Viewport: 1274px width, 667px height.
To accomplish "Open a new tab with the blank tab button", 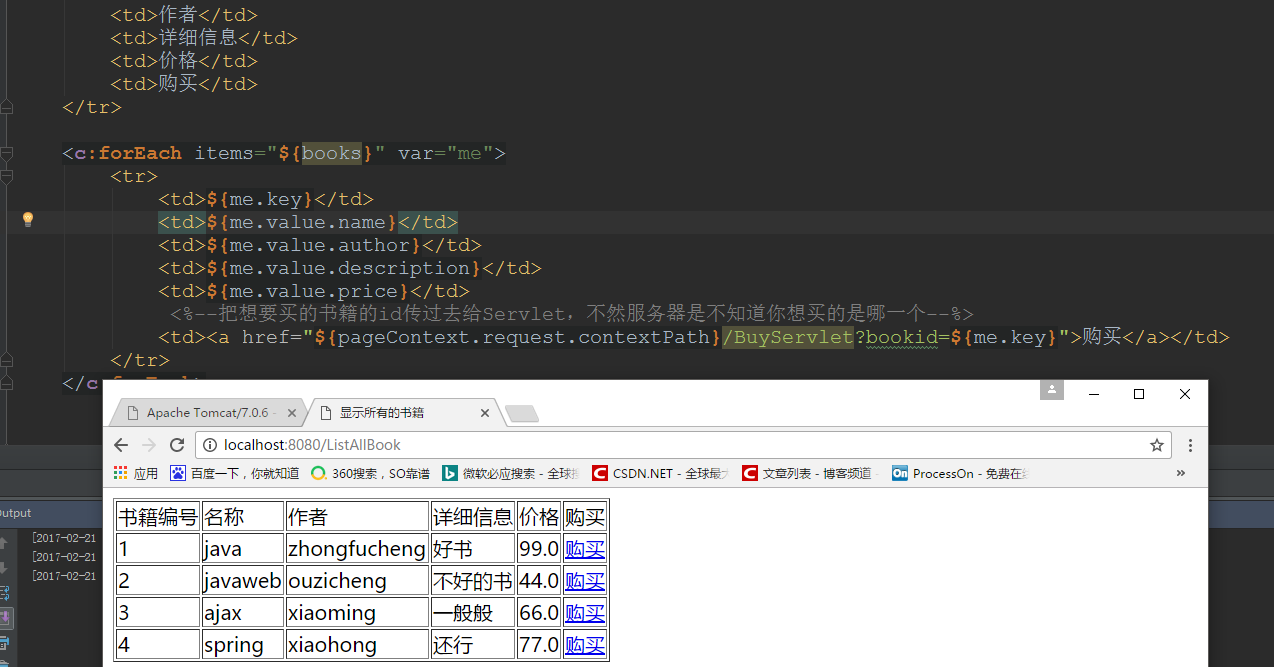I will (x=522, y=413).
